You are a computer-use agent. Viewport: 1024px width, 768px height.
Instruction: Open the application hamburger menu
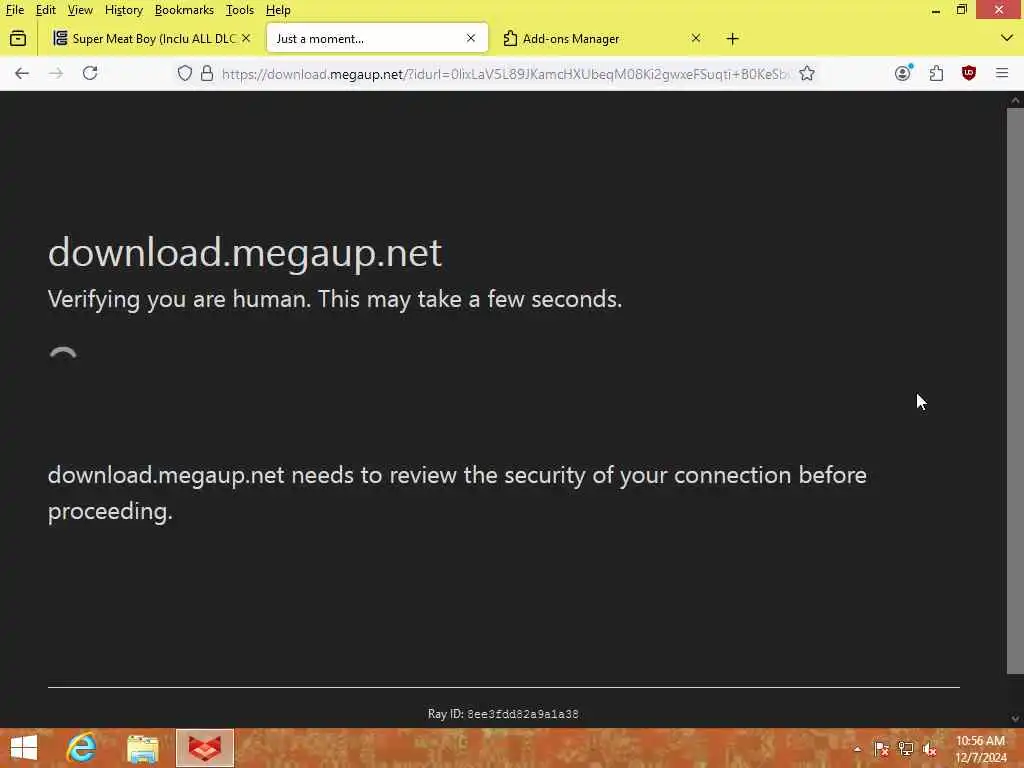coord(1002,73)
